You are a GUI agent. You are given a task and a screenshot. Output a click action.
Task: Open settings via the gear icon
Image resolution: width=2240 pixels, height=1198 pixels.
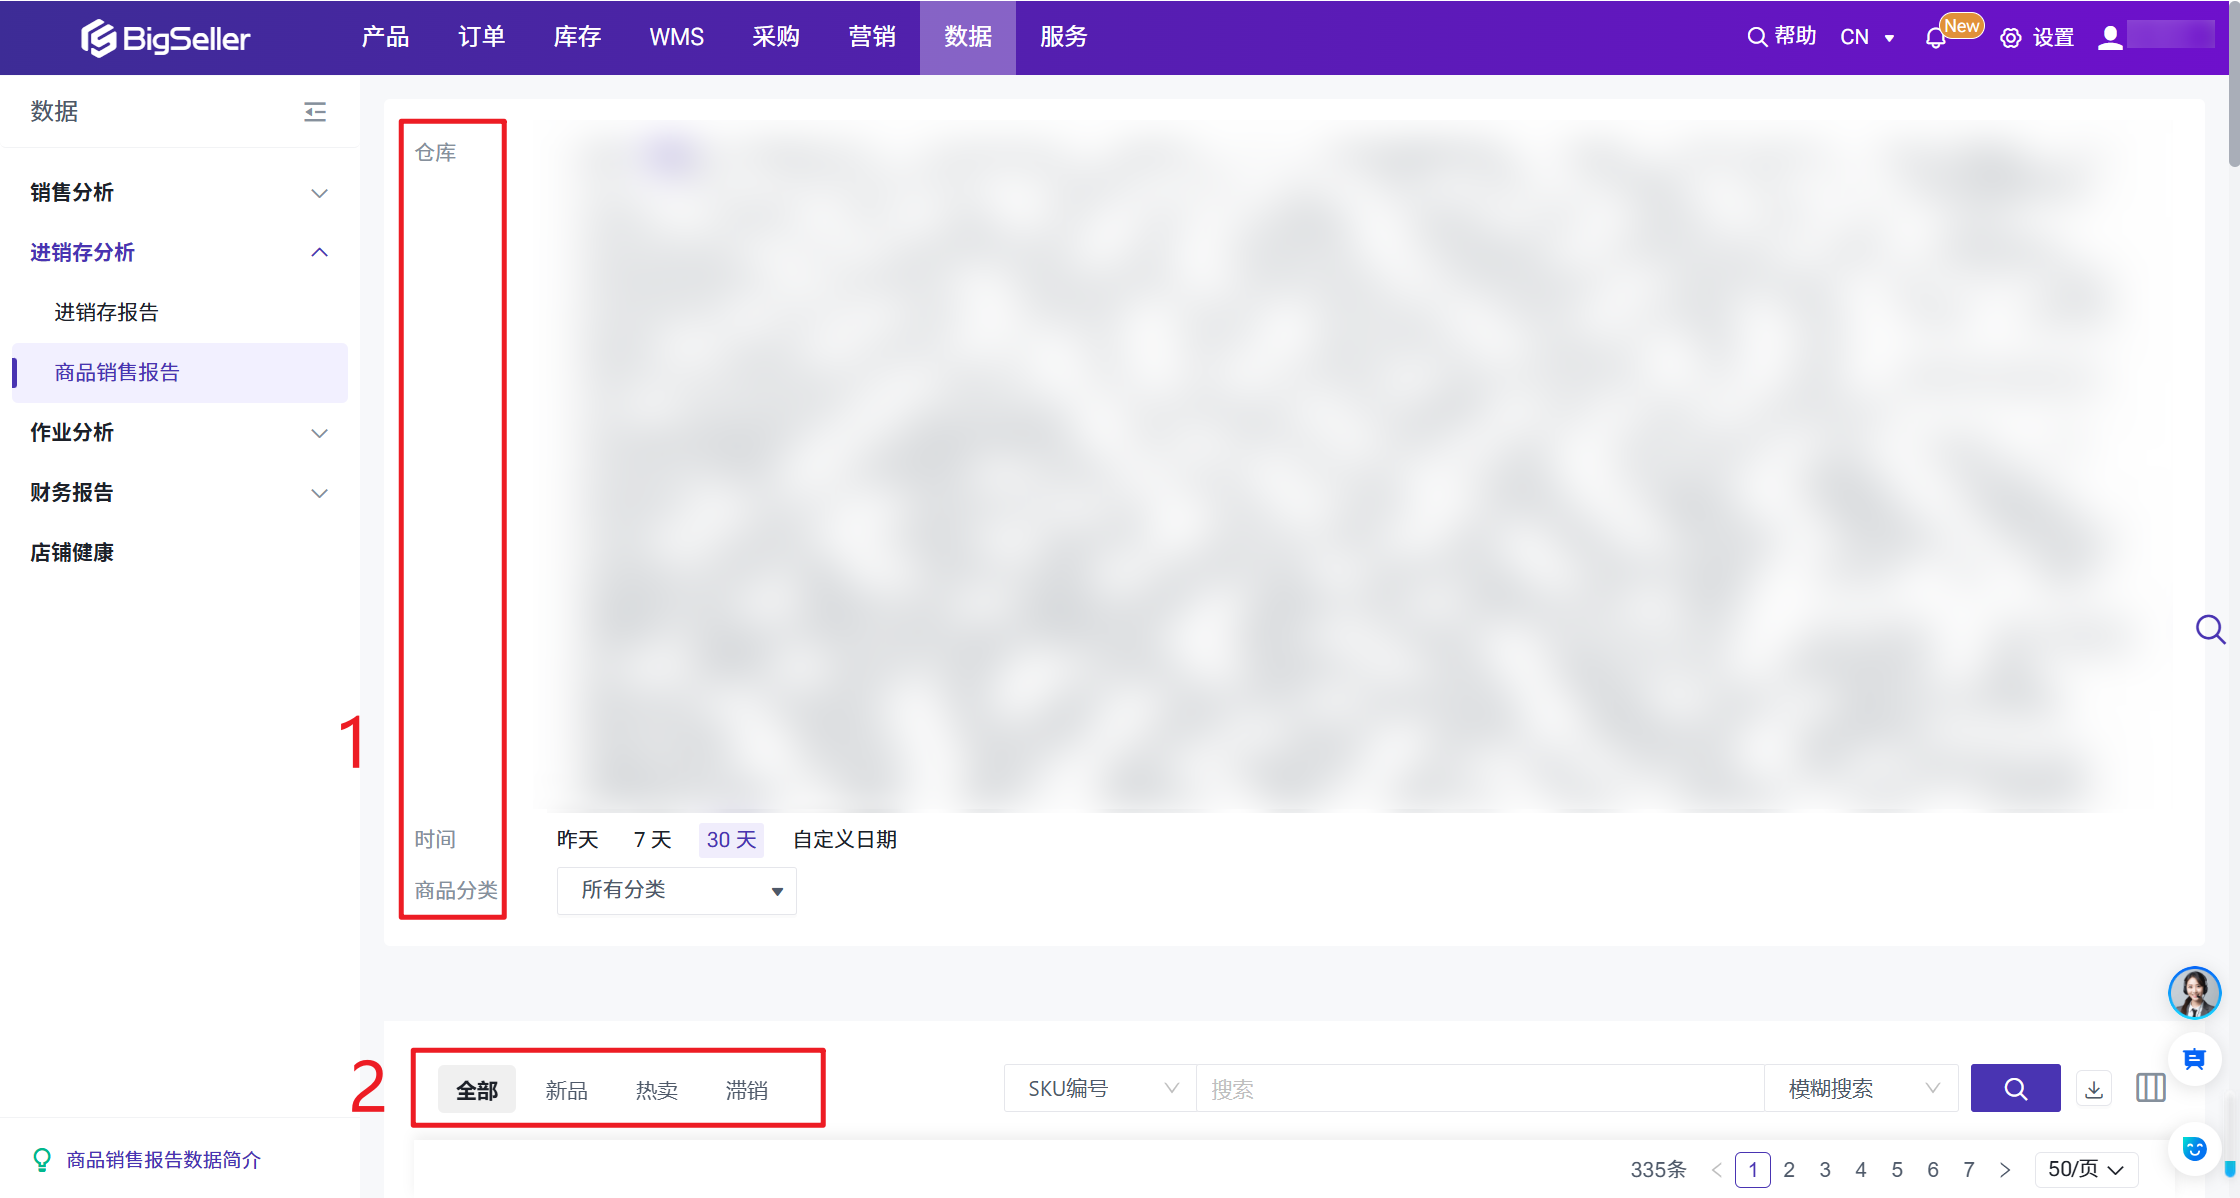click(2011, 38)
